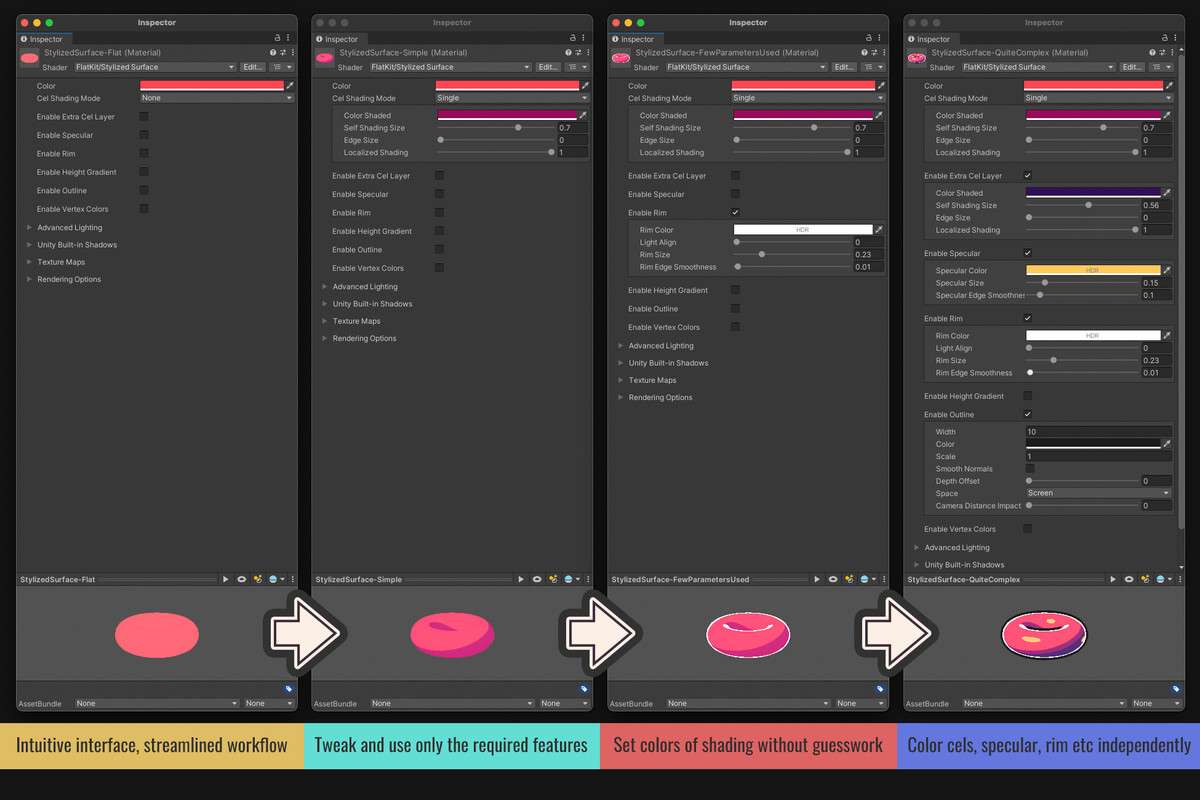Click asset label tag in StylizedSurface-Simple window
Screen dimensions: 1200x800
coord(585,689)
